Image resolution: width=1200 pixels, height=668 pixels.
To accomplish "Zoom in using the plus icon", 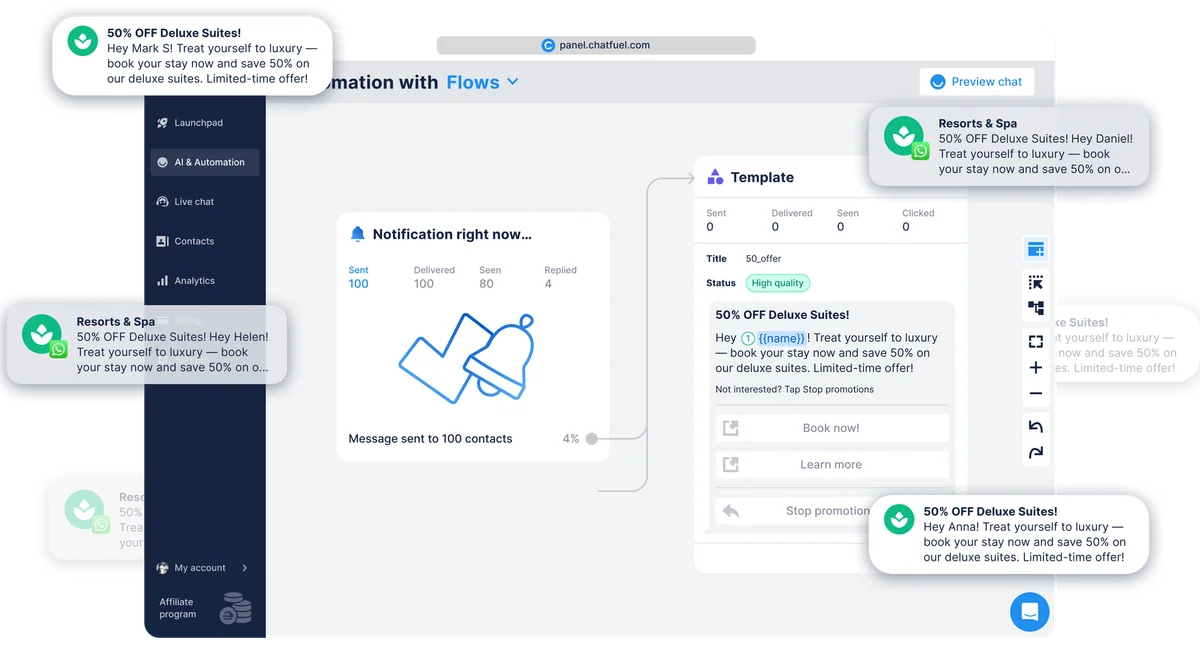I will (x=1036, y=367).
